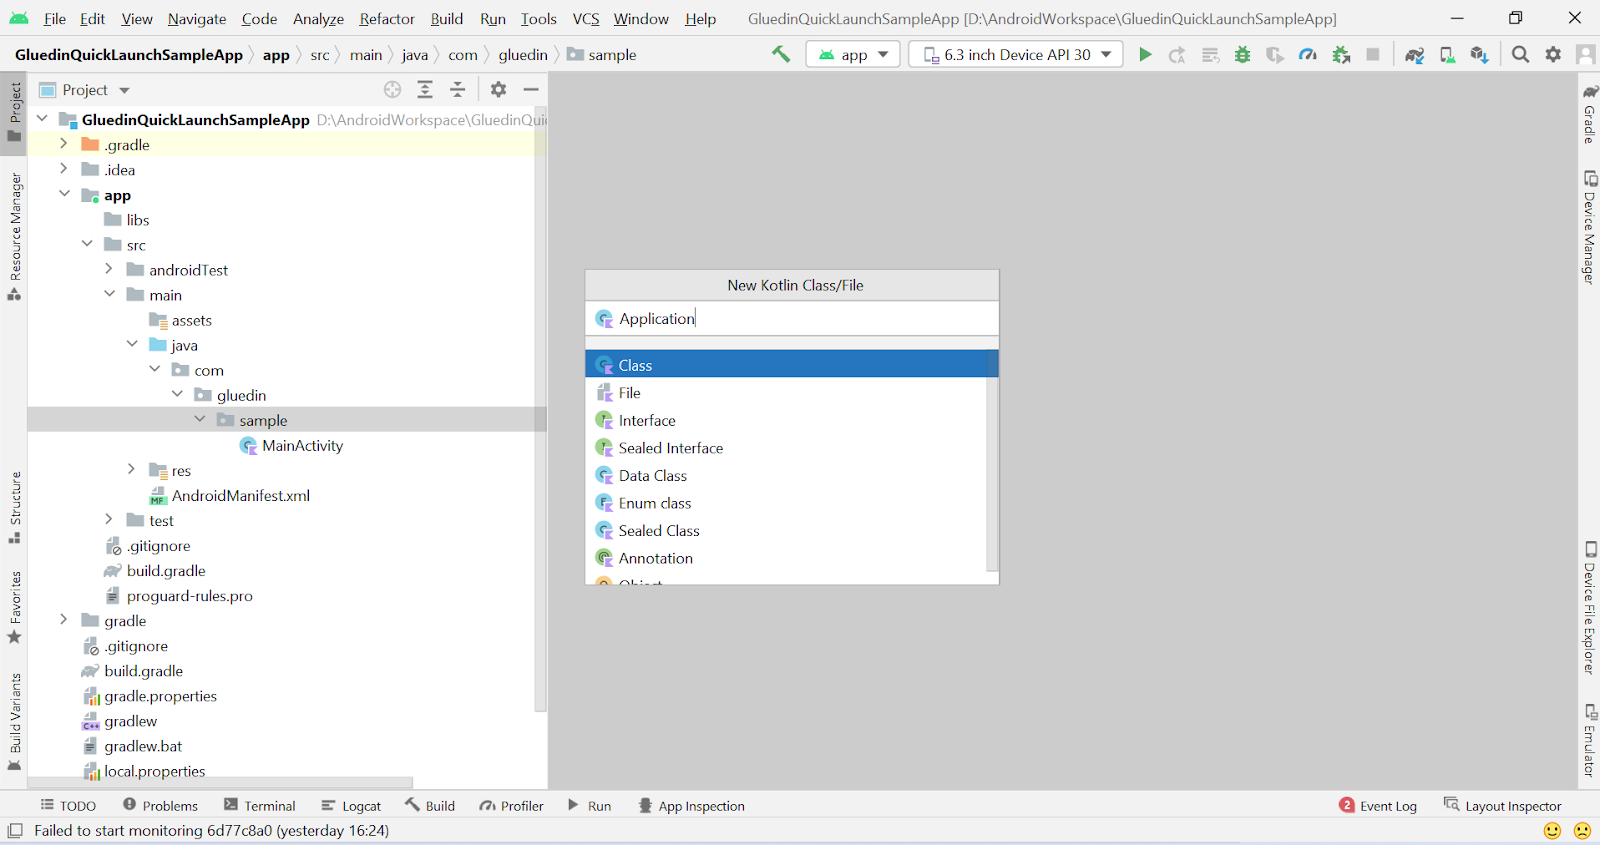The width and height of the screenshot is (1600, 845).
Task: Select Interface in the Kotlin list
Action: click(786, 420)
